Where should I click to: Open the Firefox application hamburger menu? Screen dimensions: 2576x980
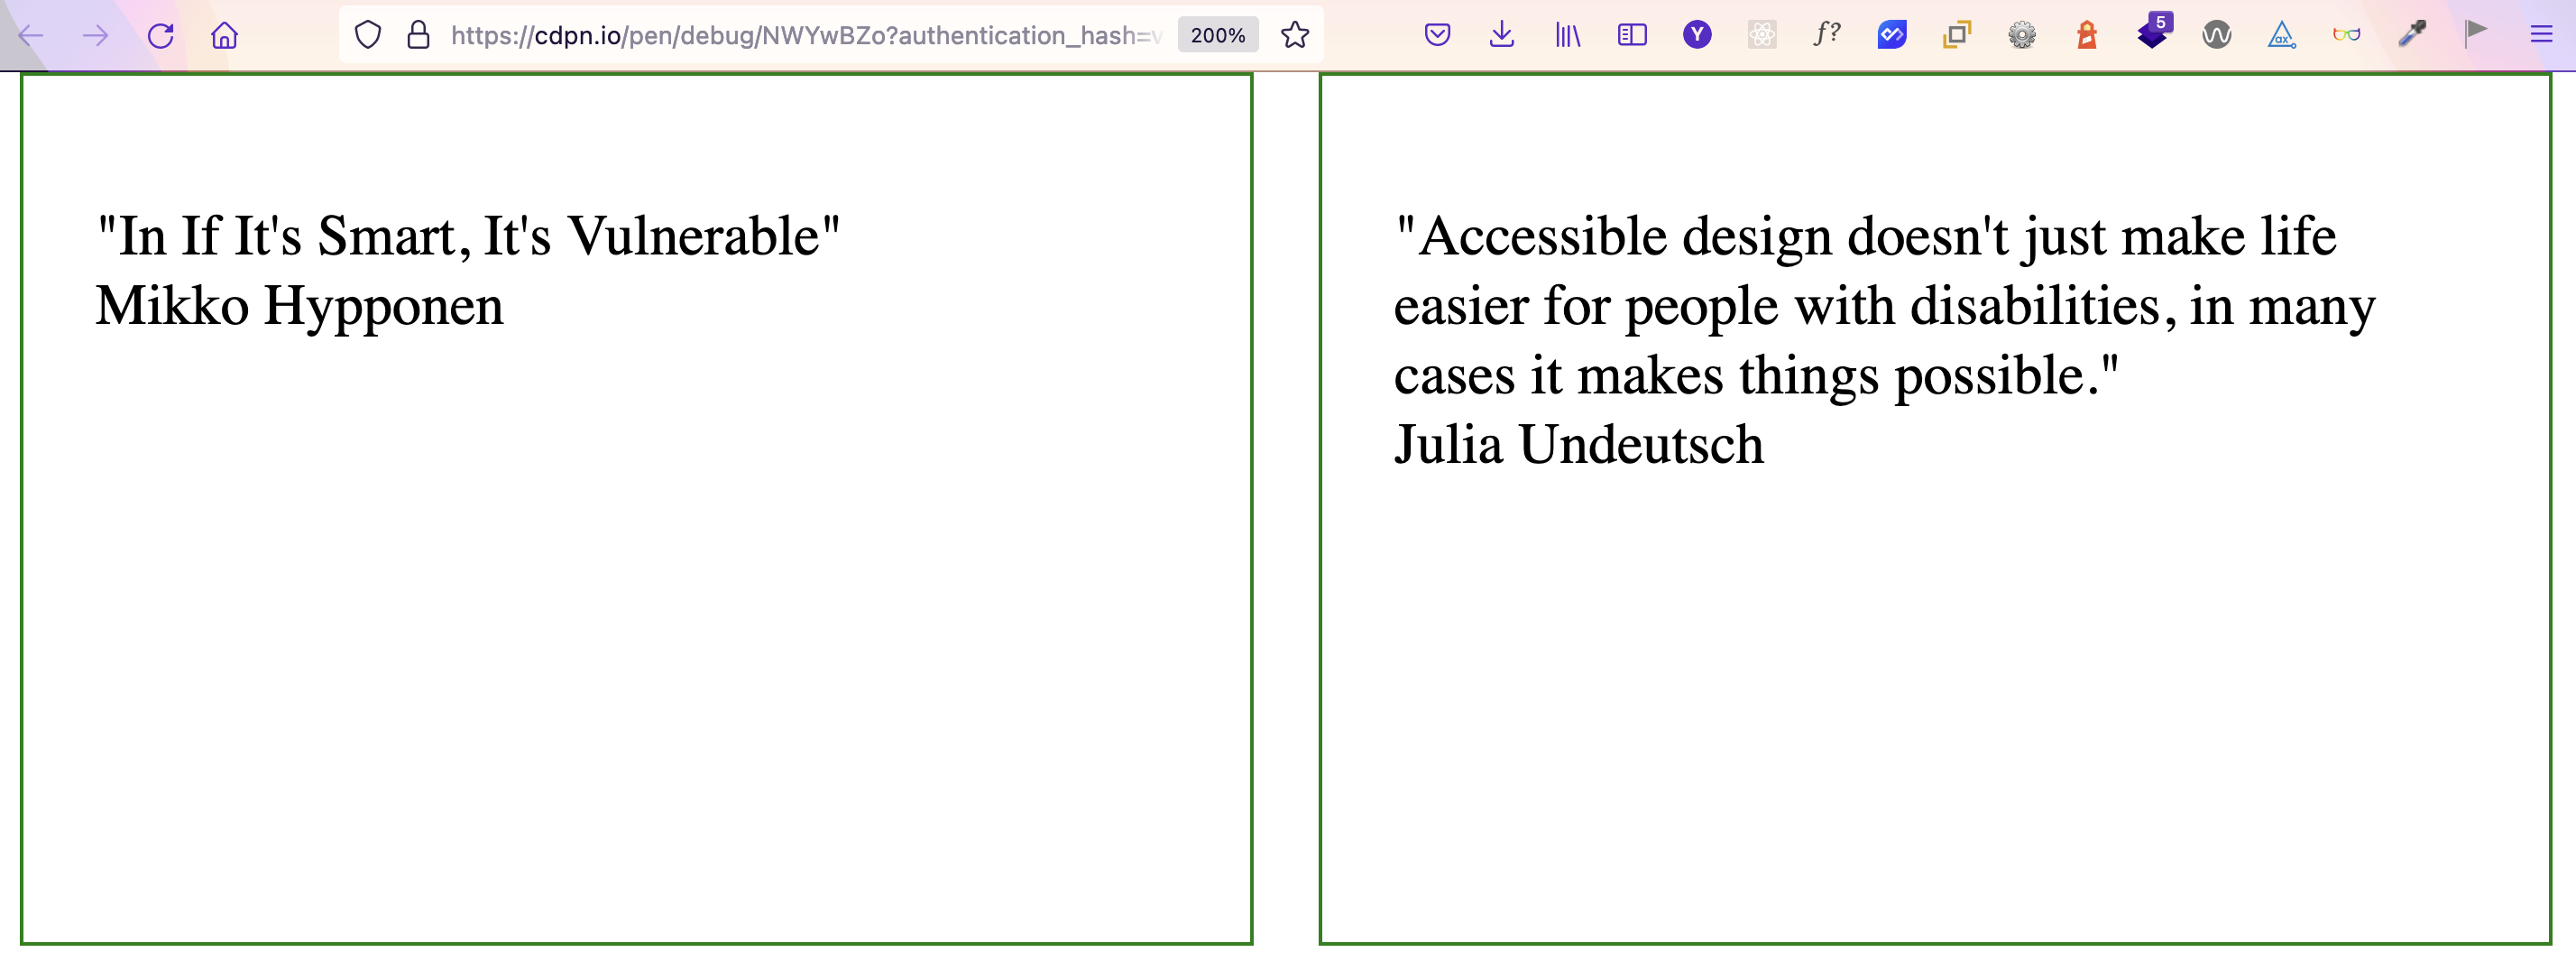(x=2541, y=36)
